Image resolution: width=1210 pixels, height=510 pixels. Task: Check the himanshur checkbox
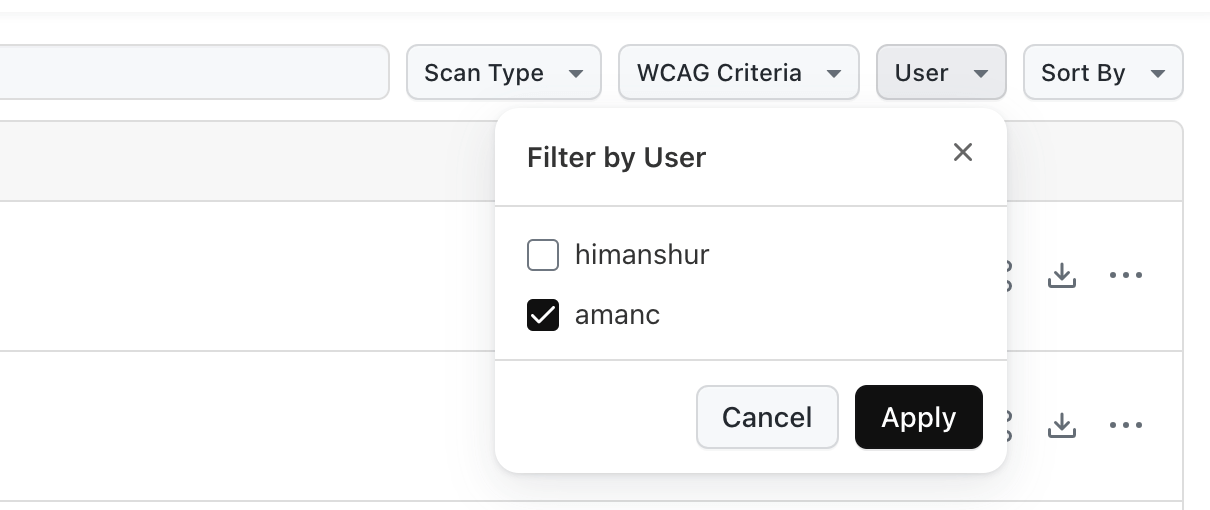tap(543, 256)
